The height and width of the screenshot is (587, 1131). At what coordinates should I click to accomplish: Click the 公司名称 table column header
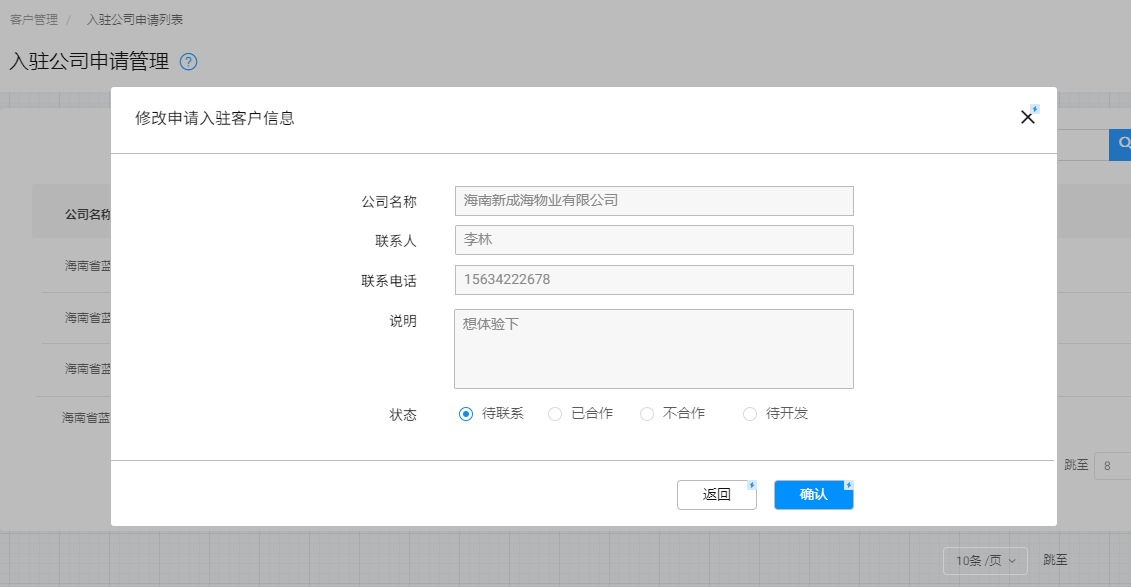87,214
